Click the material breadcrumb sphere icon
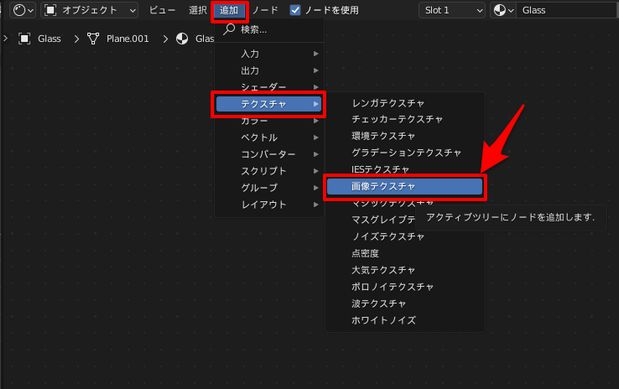Viewport: 619px width, 389px height. pos(182,39)
